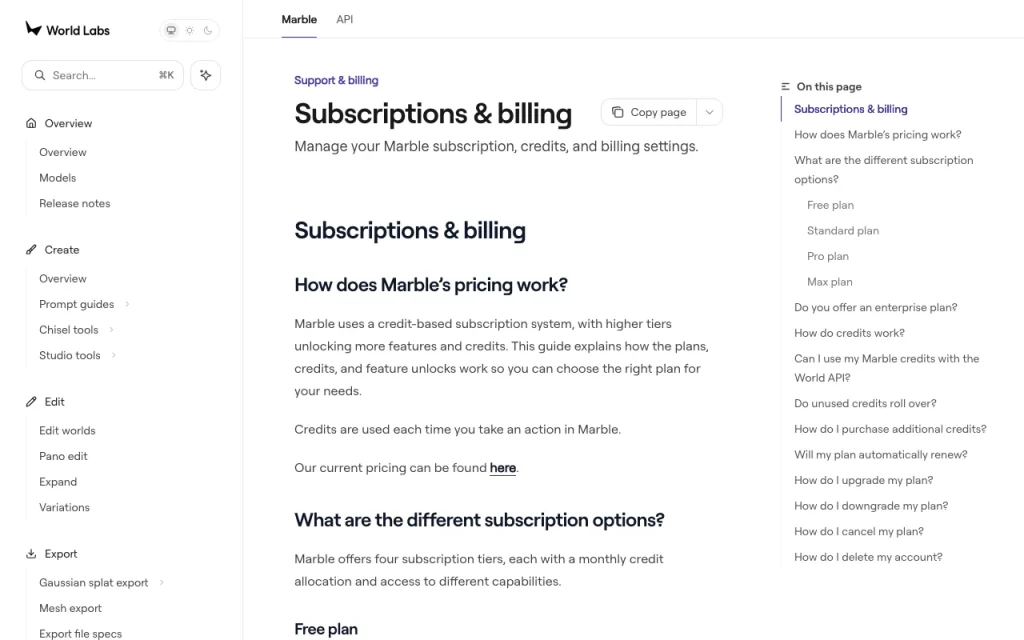Select the system theme icon
This screenshot has height=640, width=1024.
[x=171, y=30]
